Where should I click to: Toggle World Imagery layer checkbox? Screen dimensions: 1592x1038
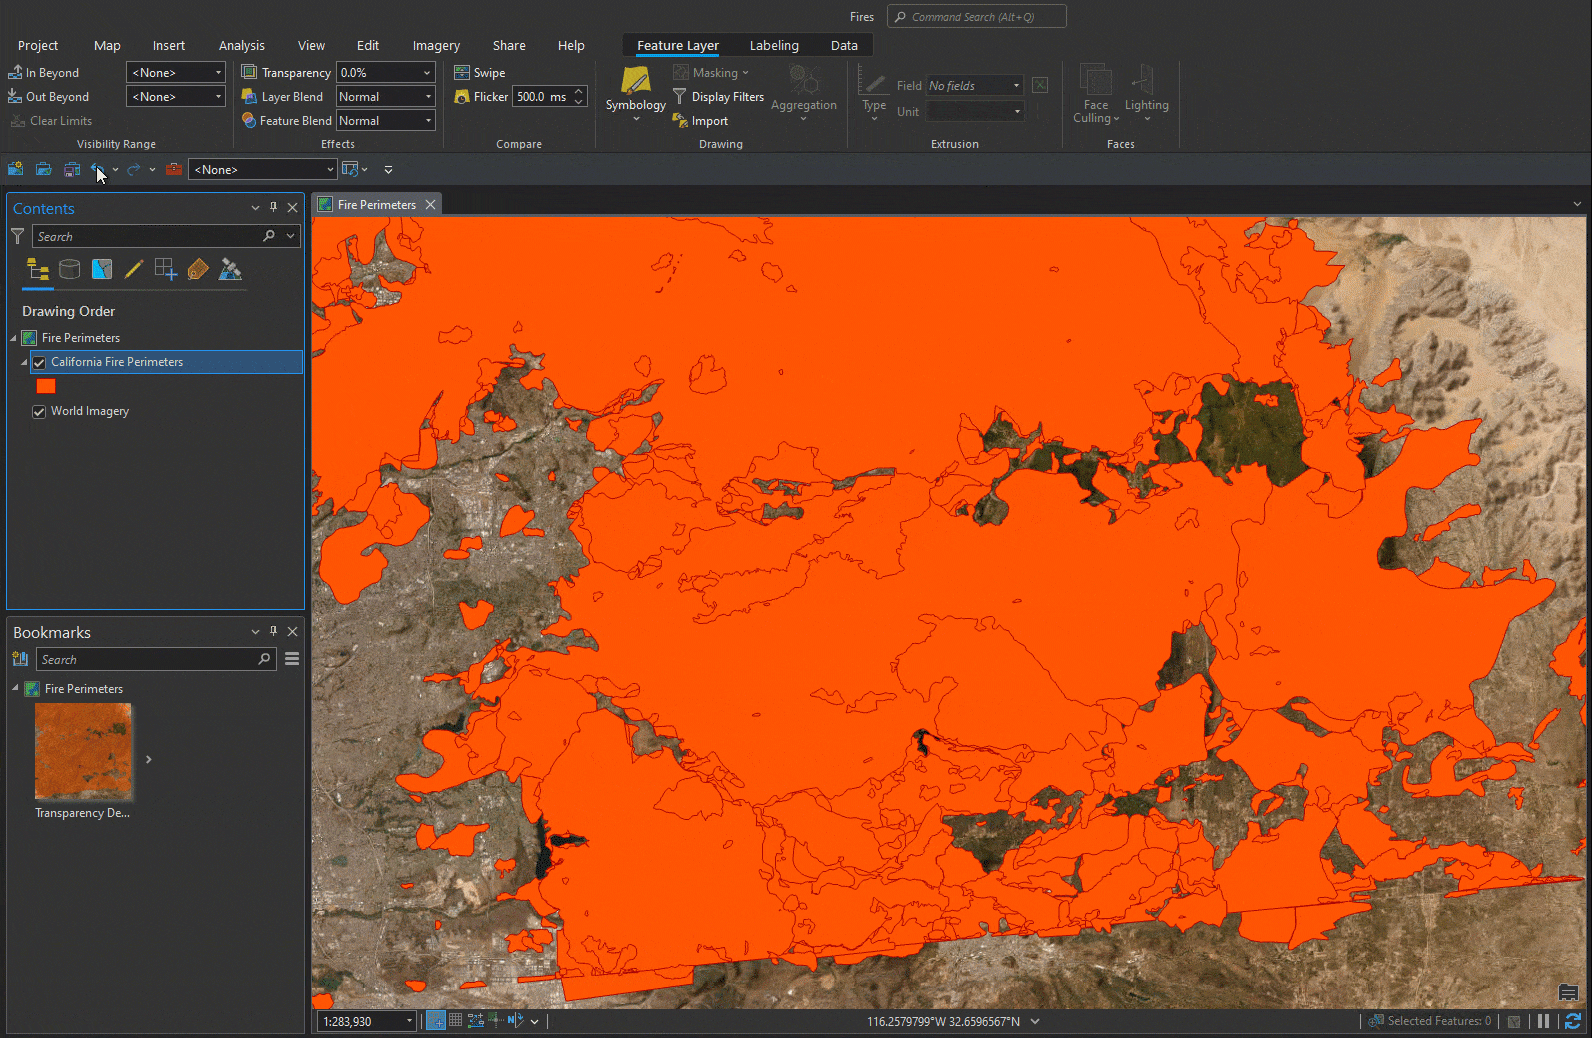pos(39,411)
